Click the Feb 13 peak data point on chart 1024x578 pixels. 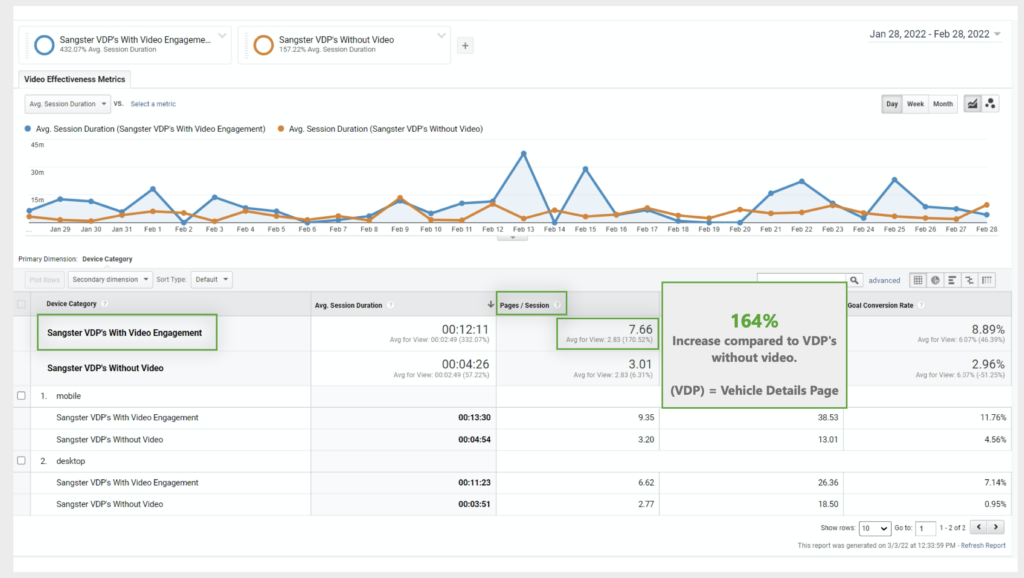[524, 154]
